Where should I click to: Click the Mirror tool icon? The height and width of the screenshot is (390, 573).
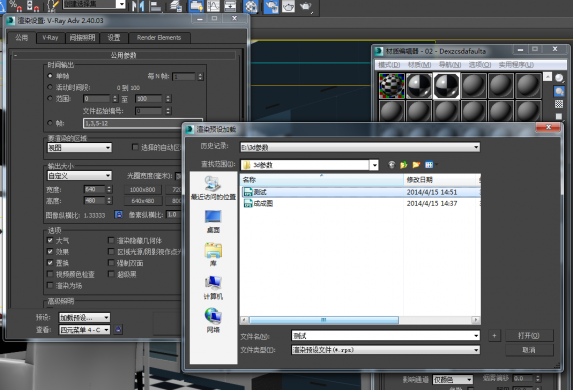pyautogui.click(x=138, y=6)
